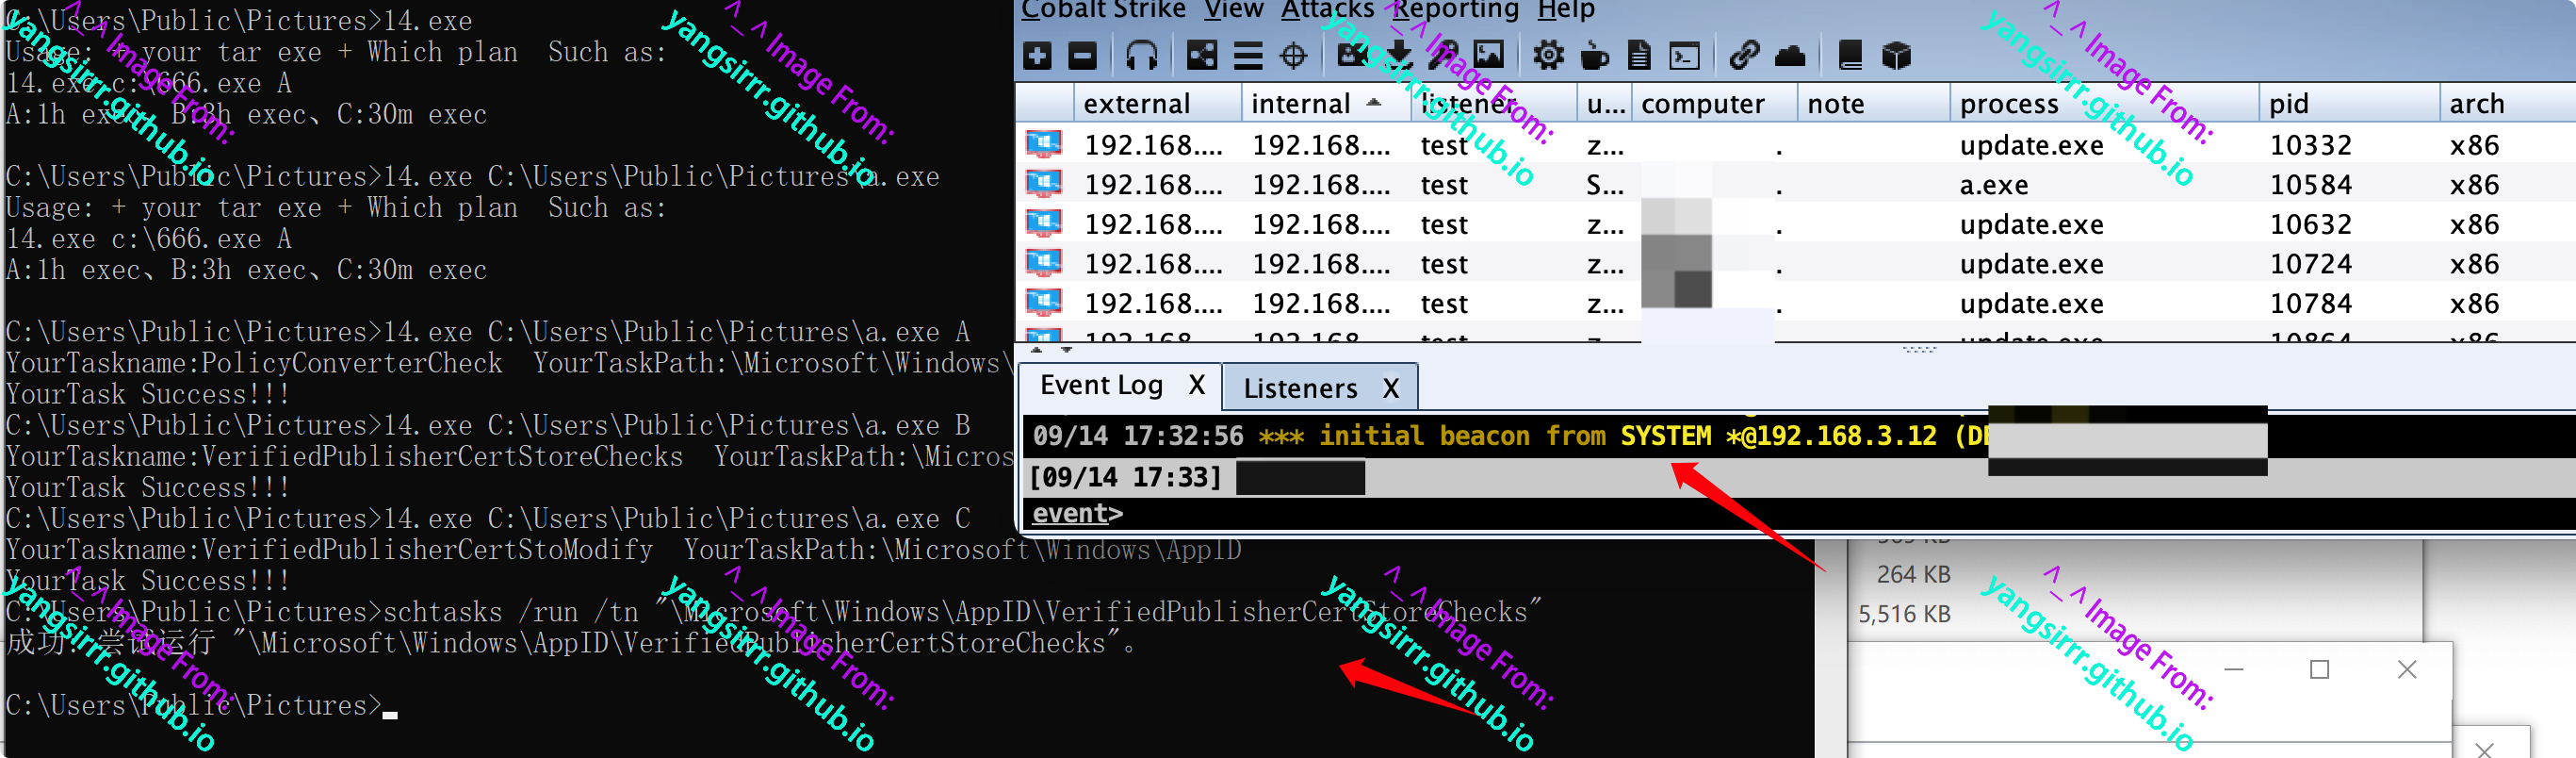Collapse top pane with split-pane up arrow
Screen dimensions: 2576x758
point(1036,350)
